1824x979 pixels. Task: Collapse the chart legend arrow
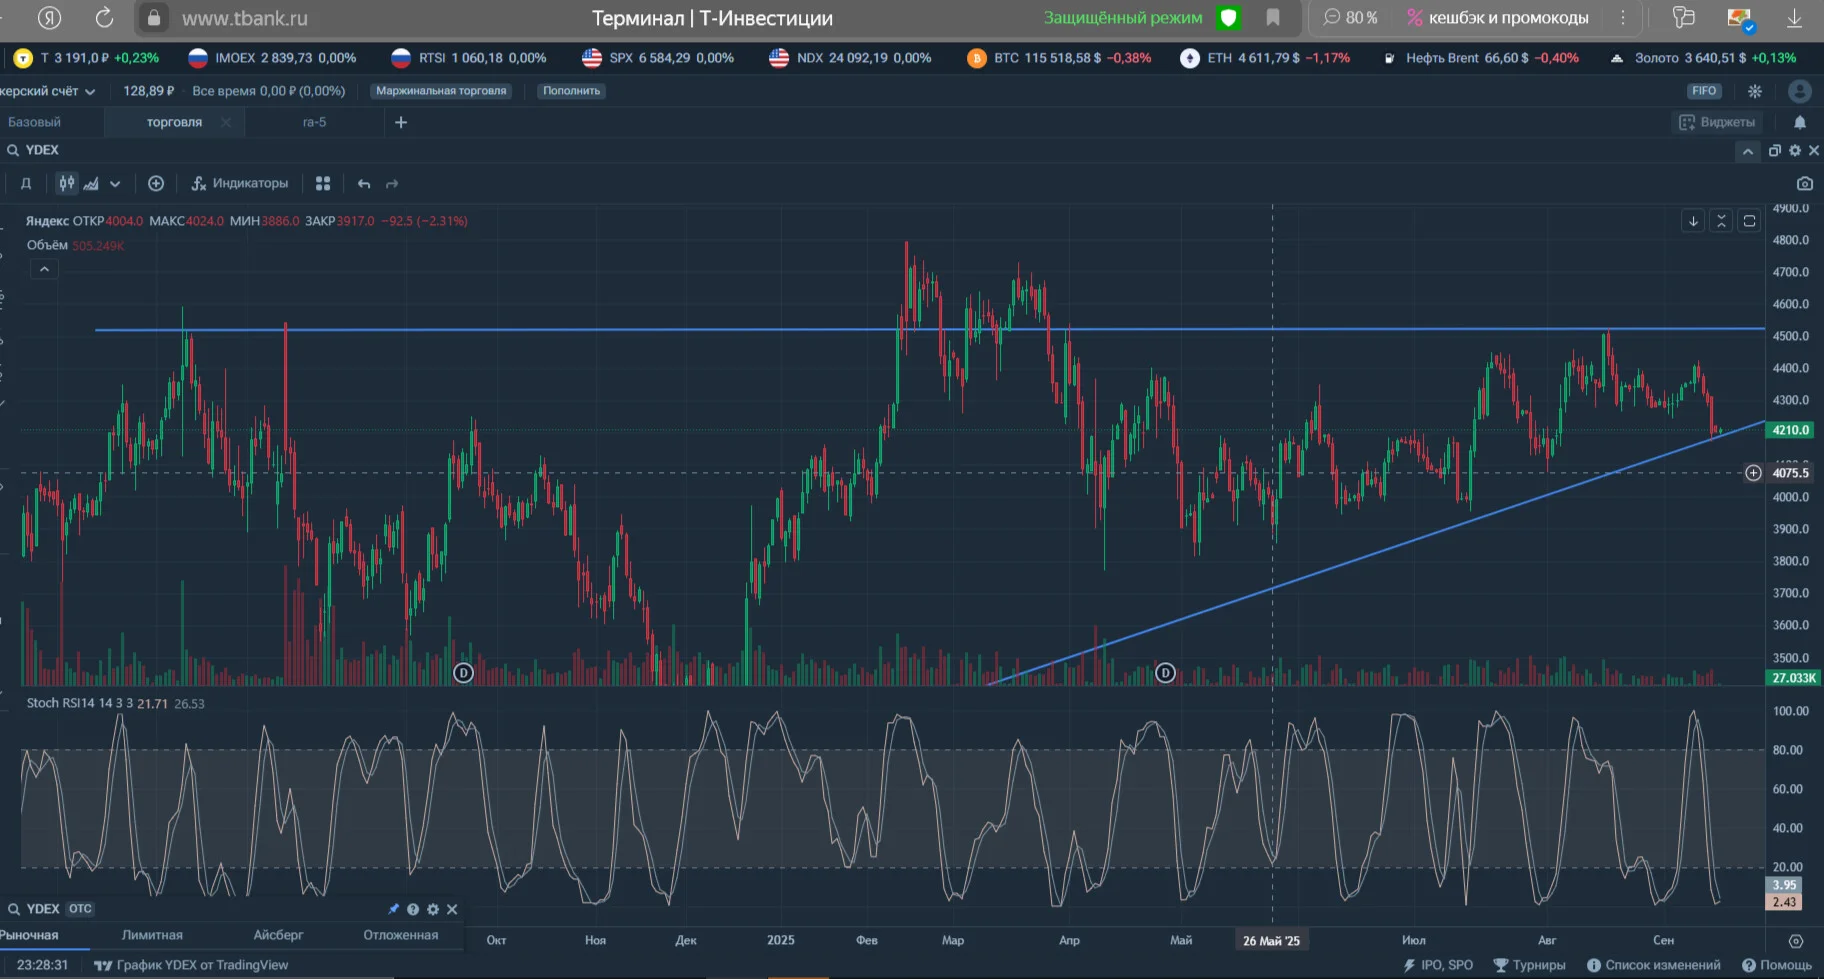pos(44,269)
